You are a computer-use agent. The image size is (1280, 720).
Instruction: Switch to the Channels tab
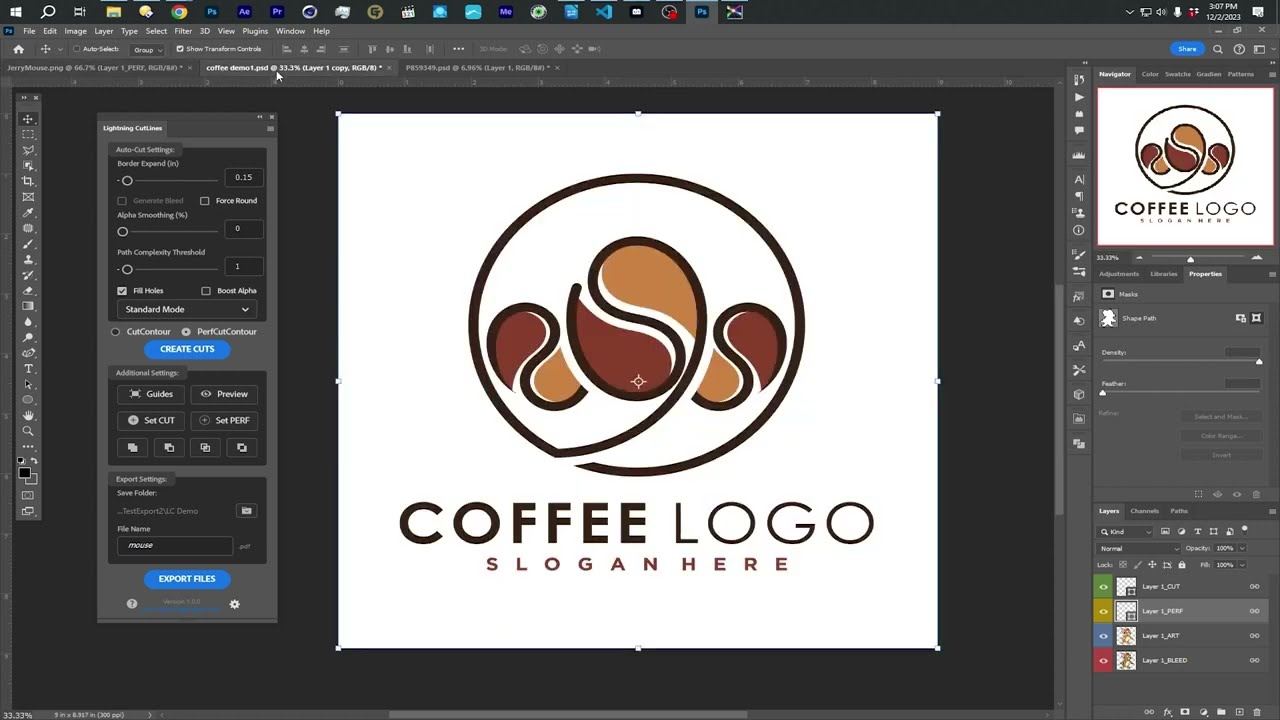click(x=1144, y=511)
